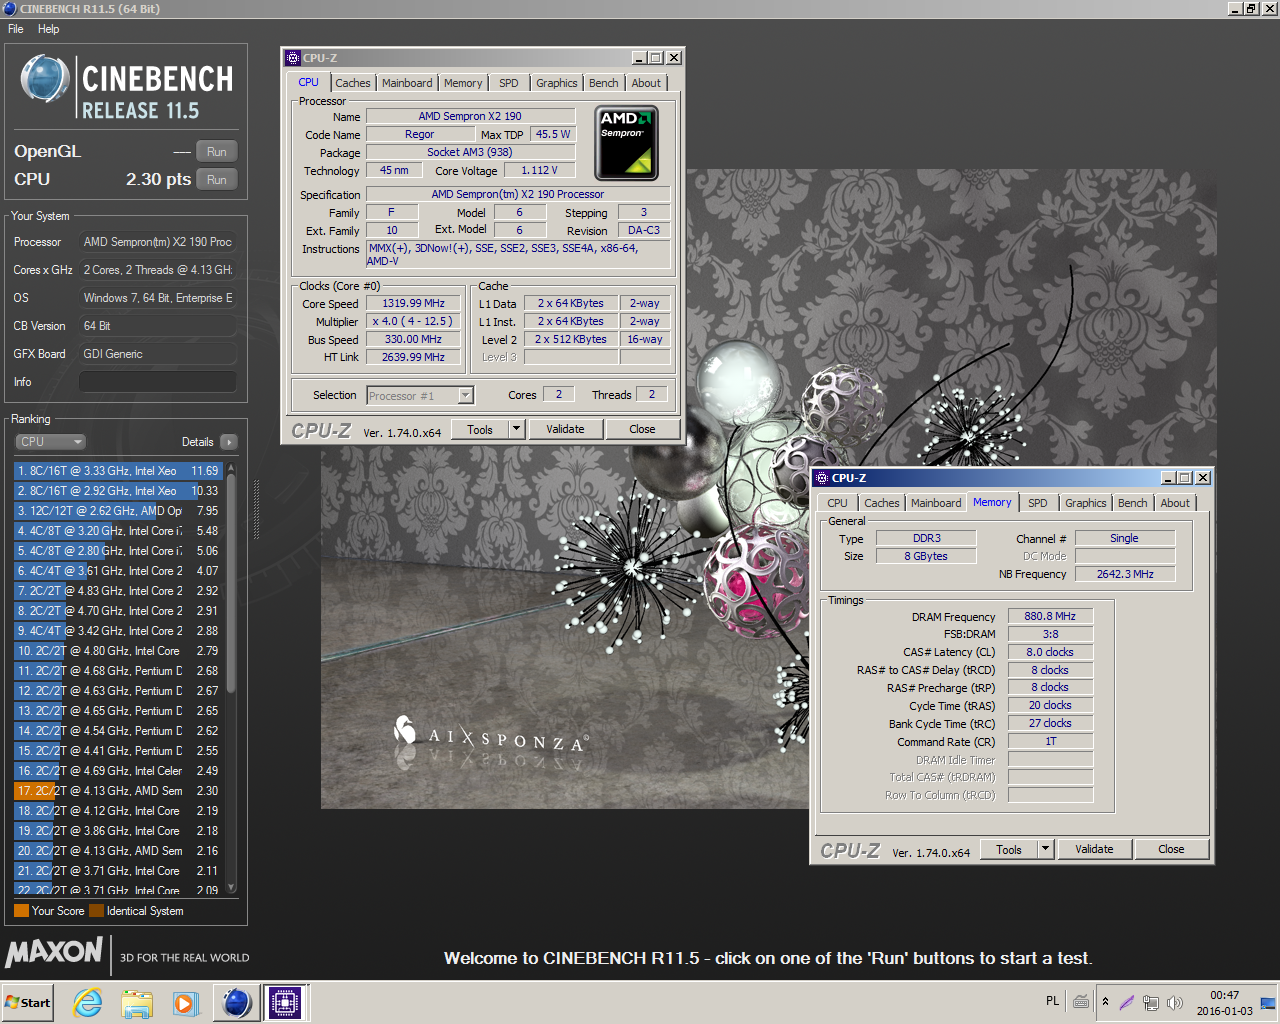Open the Windows Start menu
1280x1024 pixels.
pyautogui.click(x=28, y=1002)
